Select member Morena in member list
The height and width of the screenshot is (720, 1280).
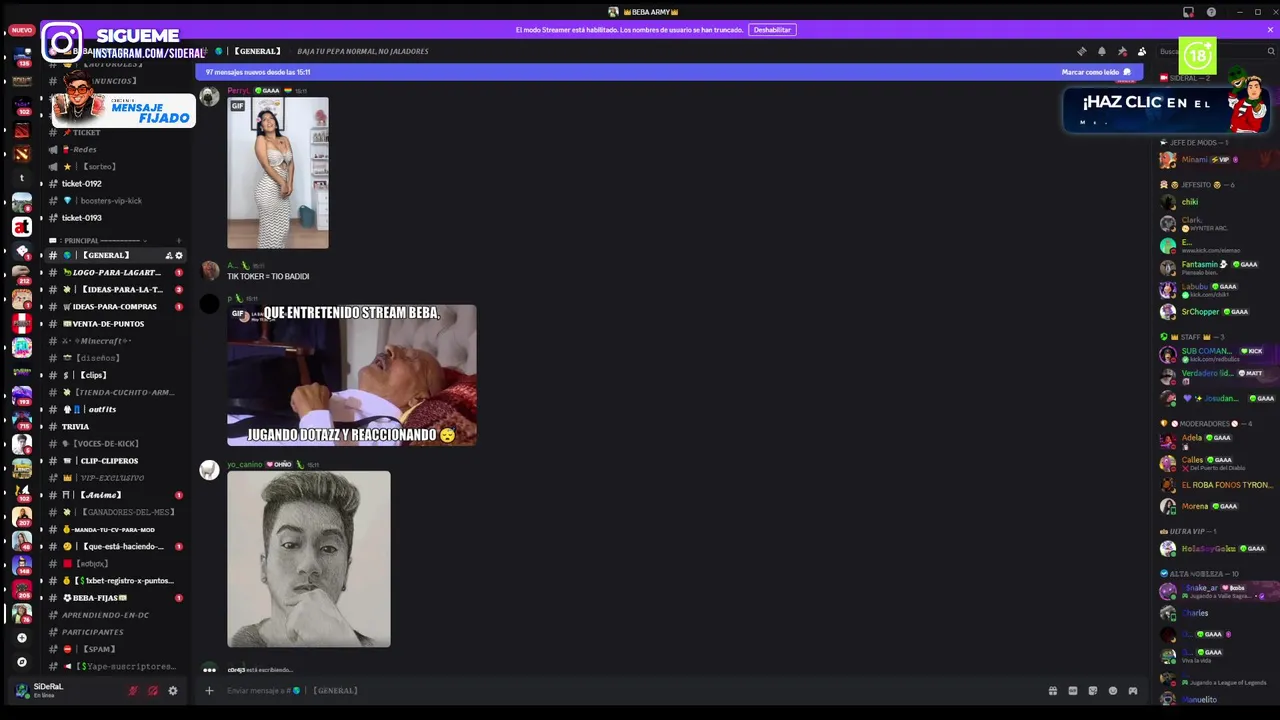(1215, 506)
